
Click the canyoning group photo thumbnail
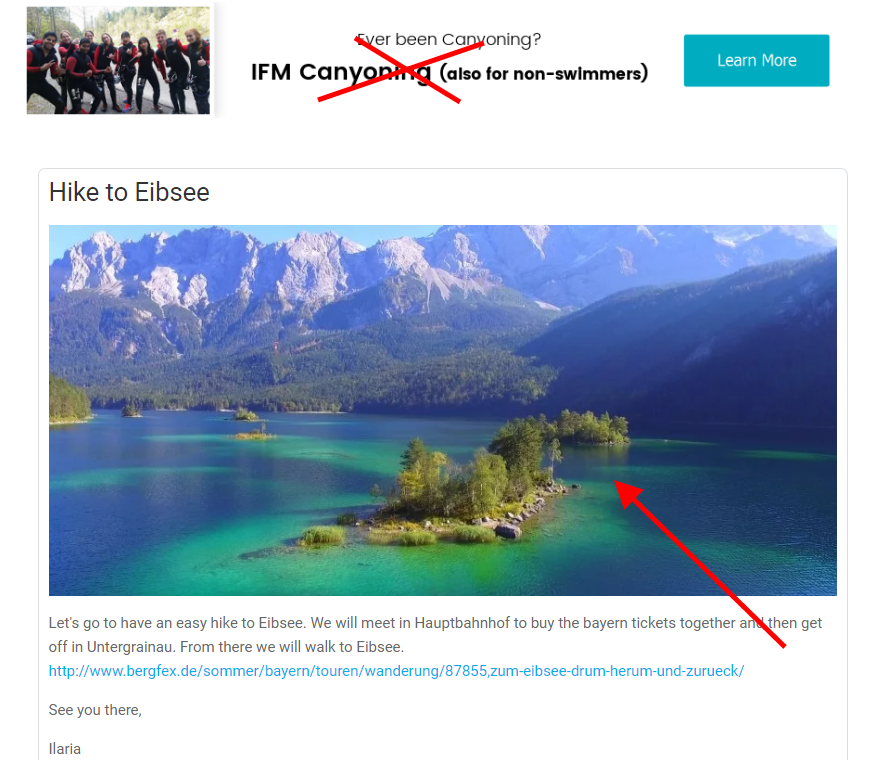point(118,60)
